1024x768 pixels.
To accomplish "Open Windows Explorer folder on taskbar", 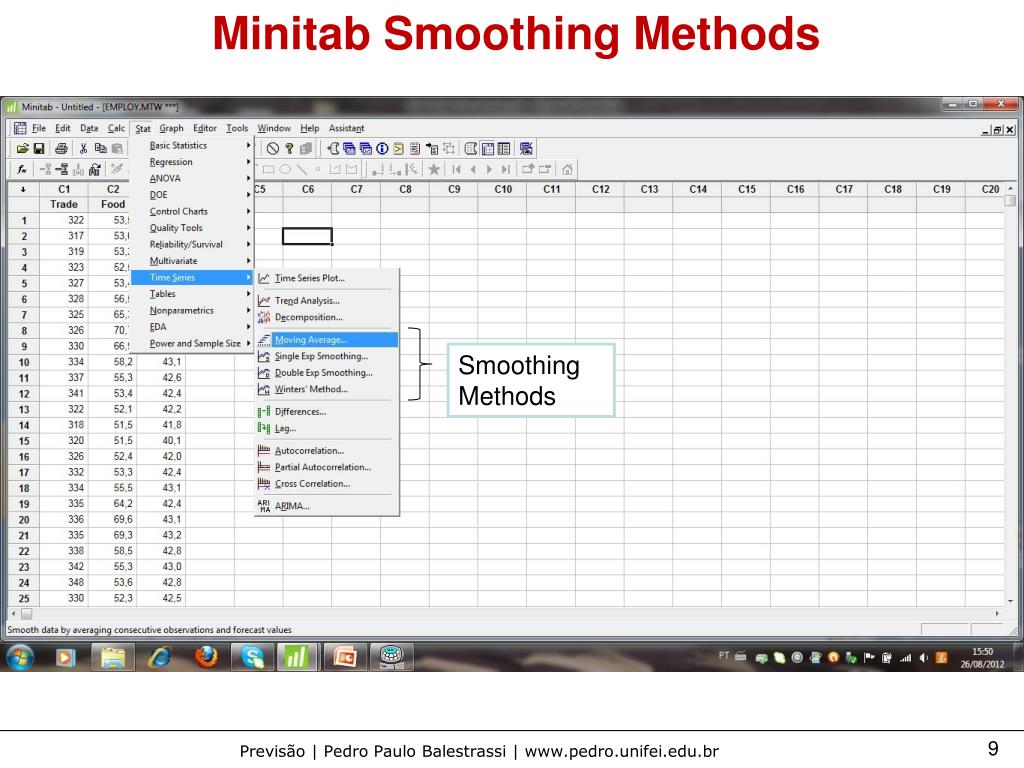I will tap(113, 656).
